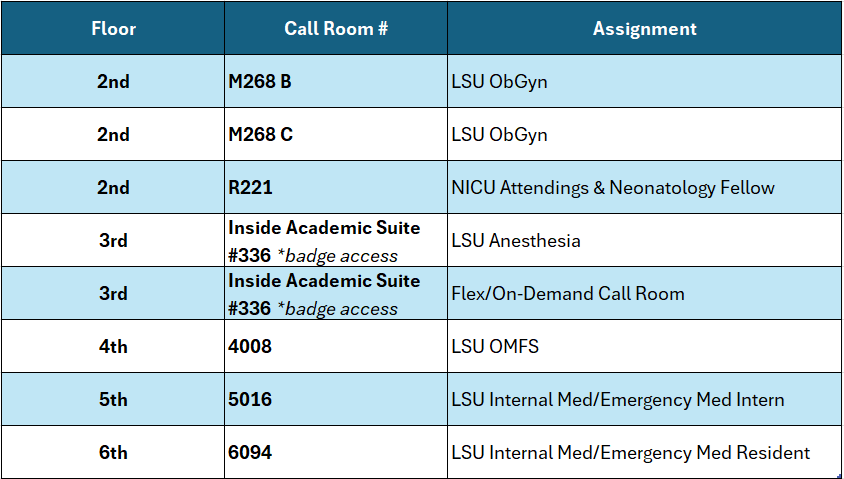Click the Floor column header
The width and height of the screenshot is (844, 479).
(113, 29)
